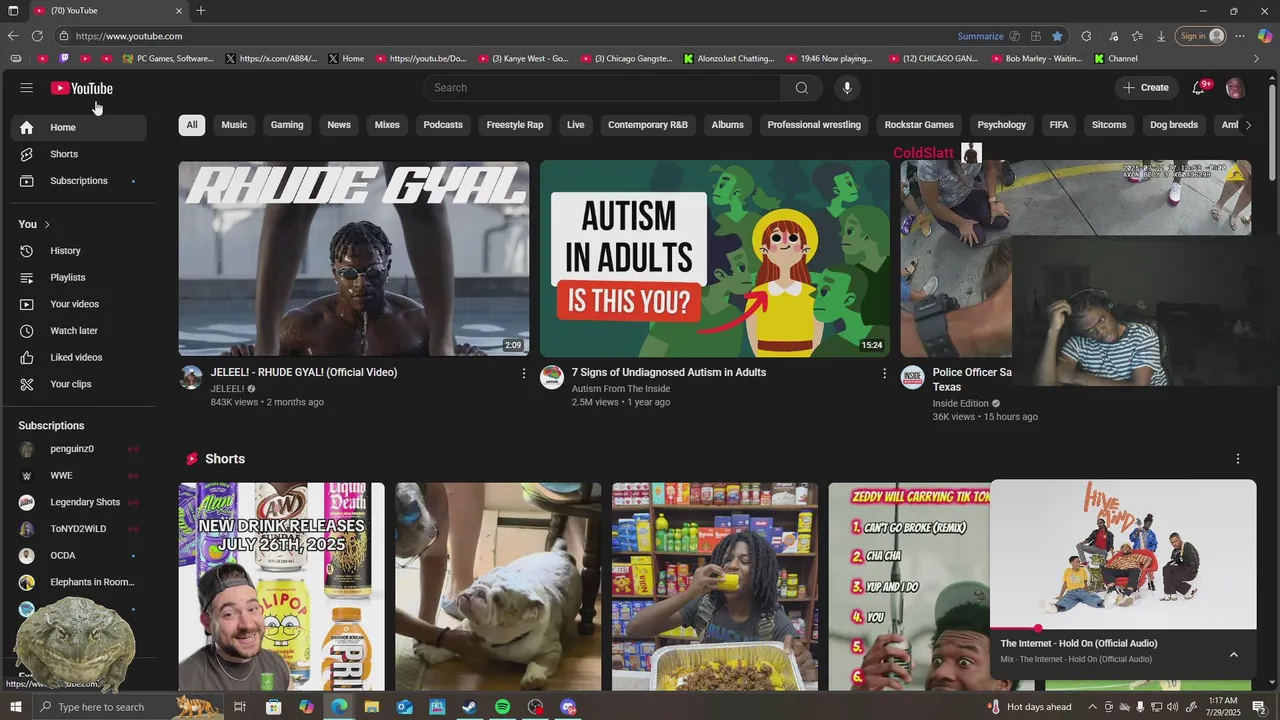Show more bookmarks with the bar chevron

(x=1257, y=59)
